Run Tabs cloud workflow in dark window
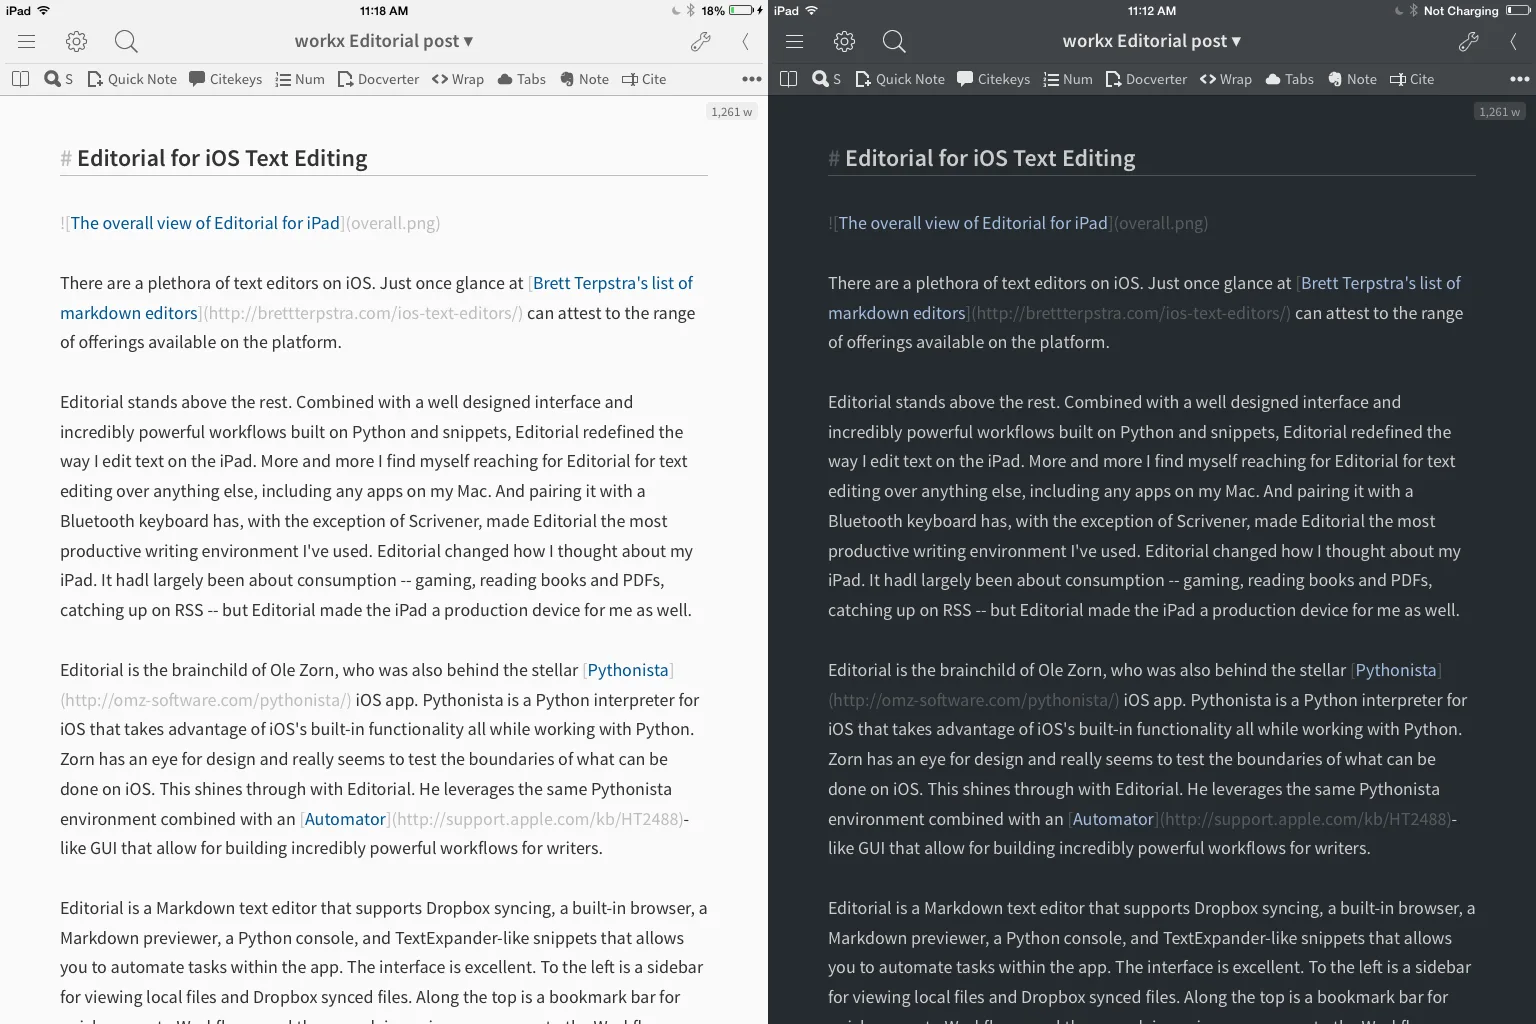This screenshot has height=1024, width=1536. coord(1290,79)
